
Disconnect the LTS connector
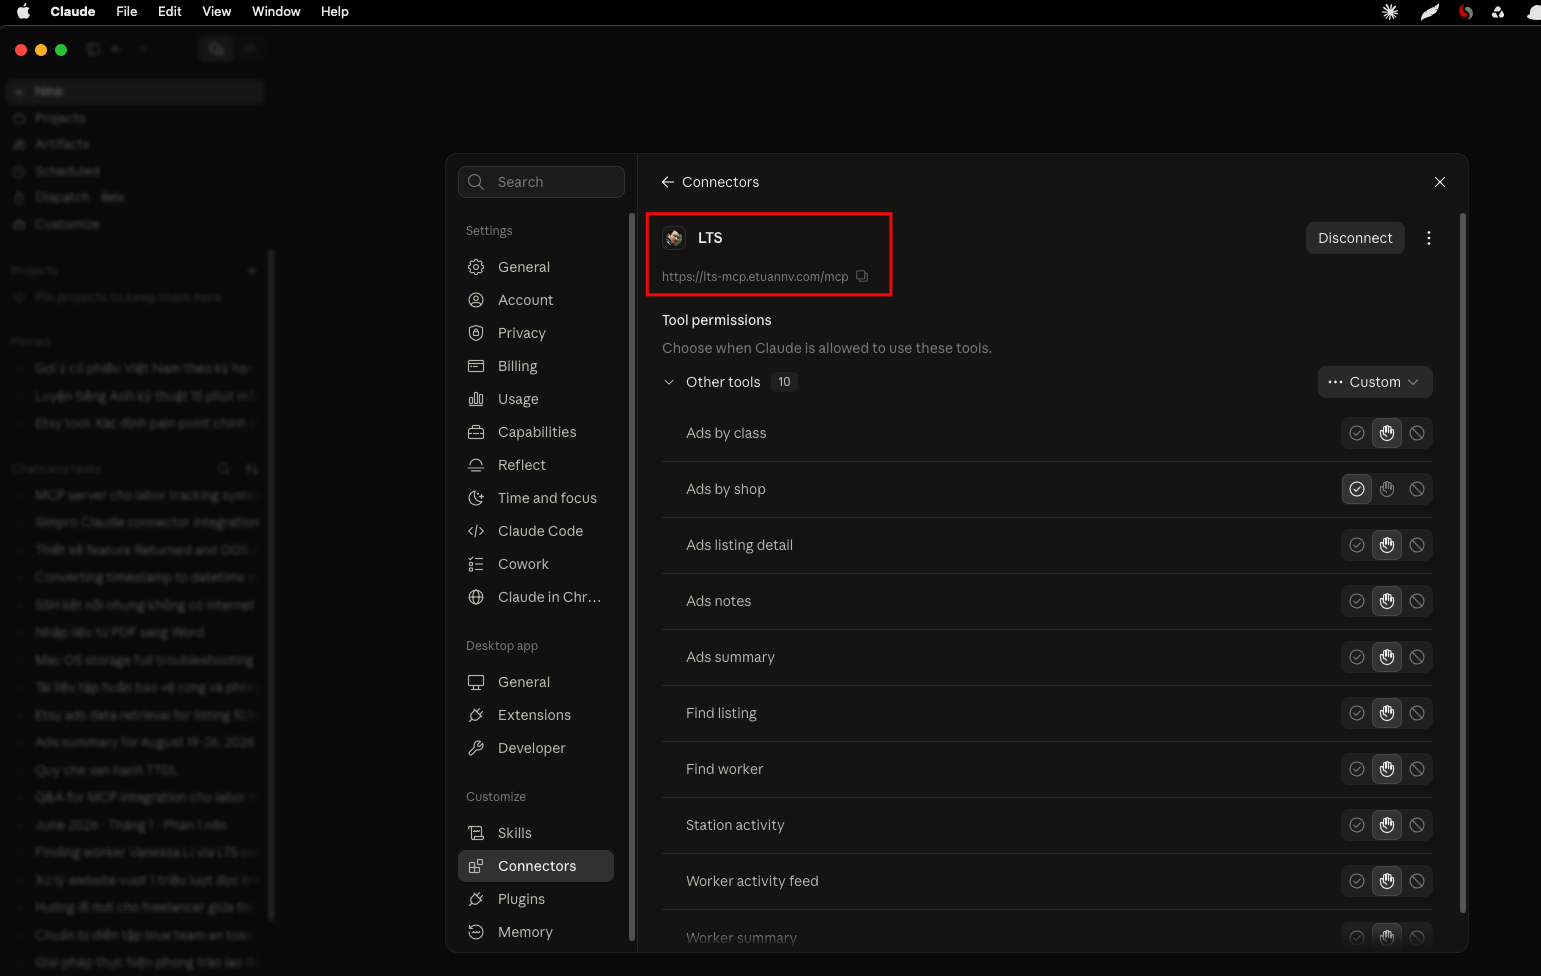[1355, 238]
